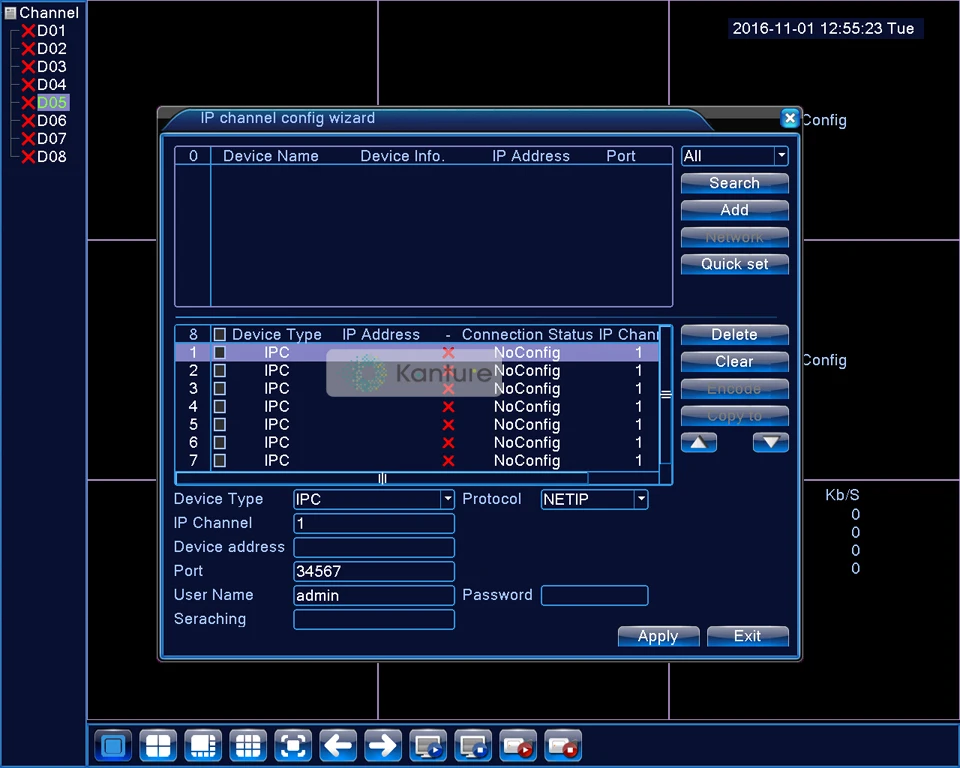
Task: Select channel D06 in the tree
Action: pos(51,121)
